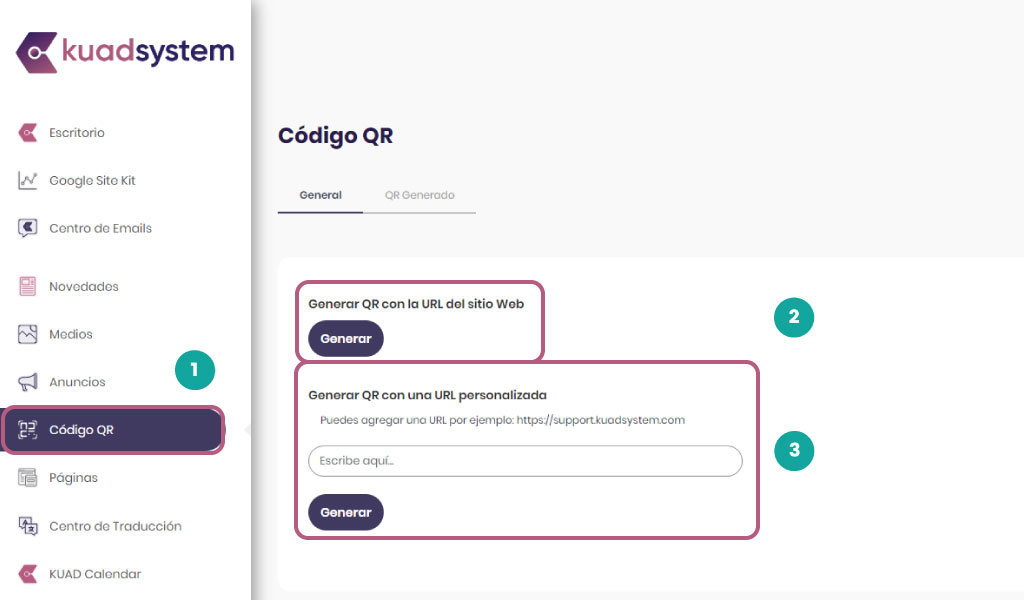This screenshot has width=1024, height=600.
Task: Collapse sidebar using the small arrow handle
Action: click(x=247, y=430)
